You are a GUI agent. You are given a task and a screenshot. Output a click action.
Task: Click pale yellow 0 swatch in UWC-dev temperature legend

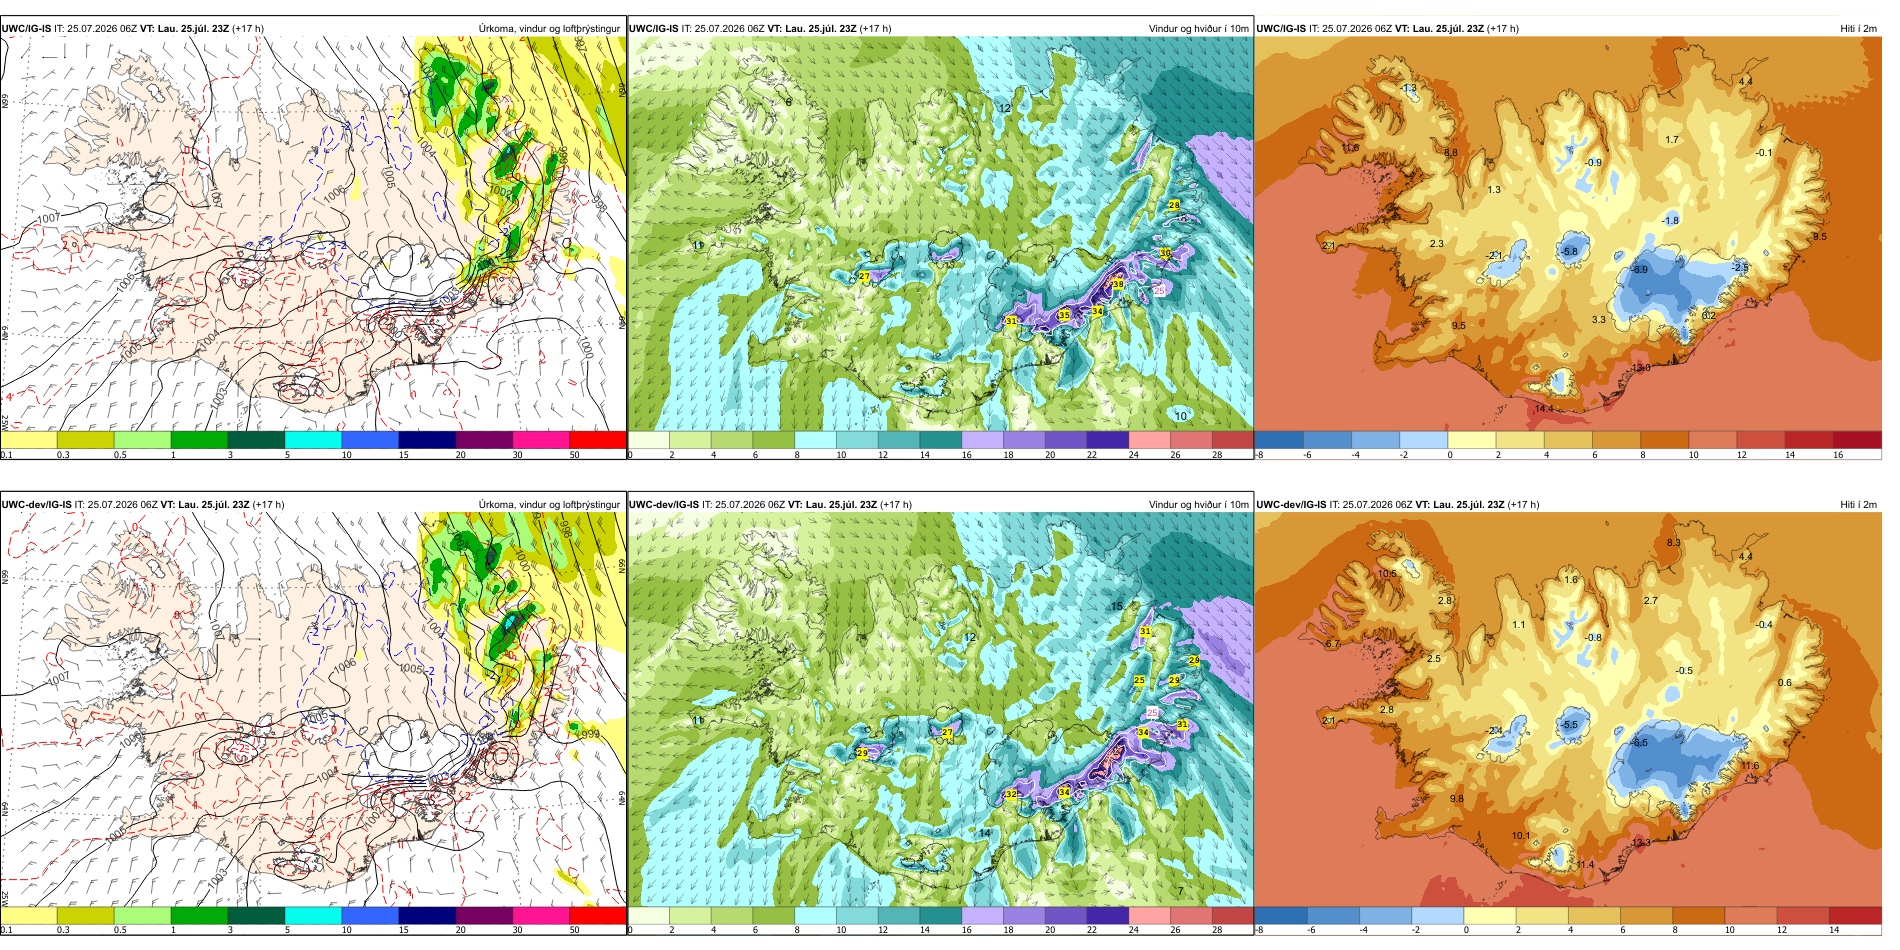tap(1490, 916)
